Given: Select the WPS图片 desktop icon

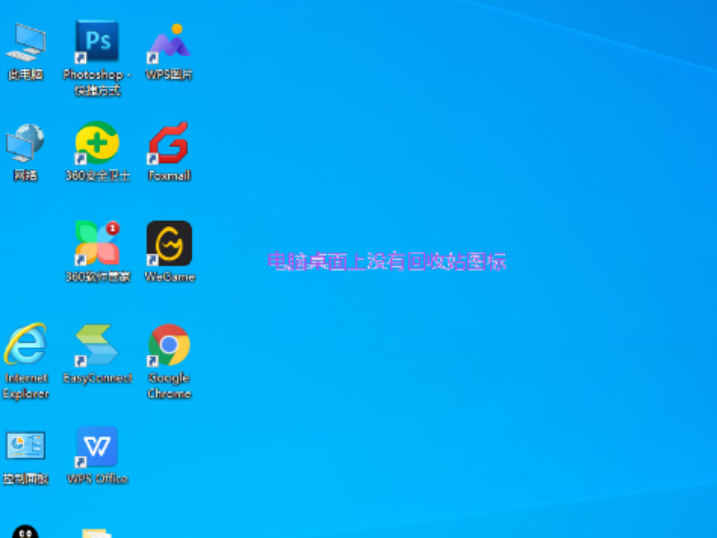Looking at the screenshot, I should point(169,43).
